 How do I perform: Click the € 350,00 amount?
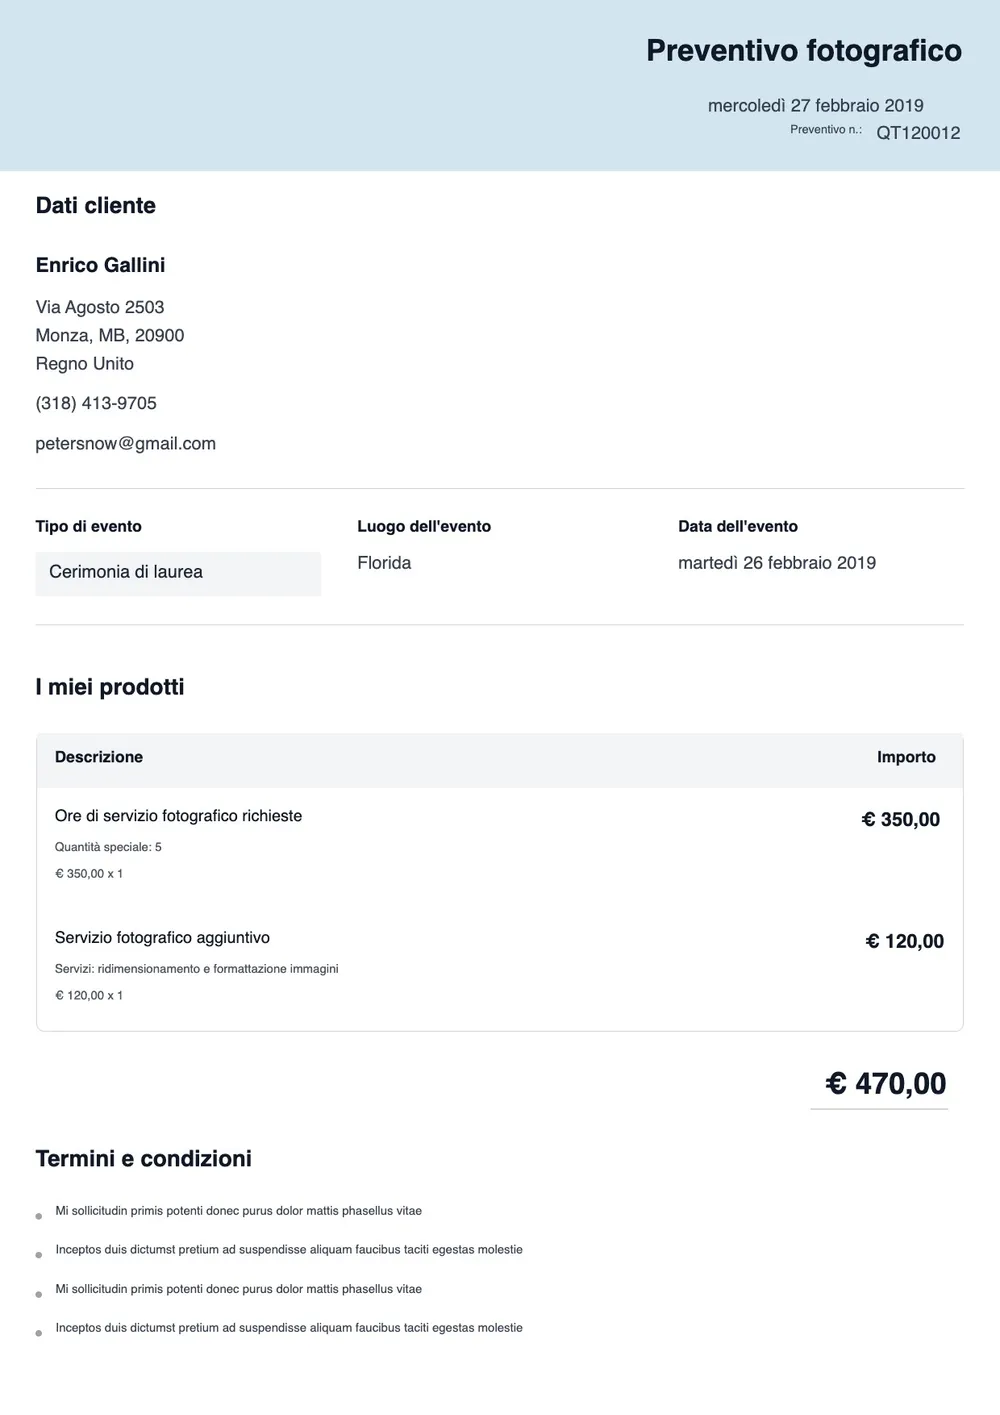901,820
